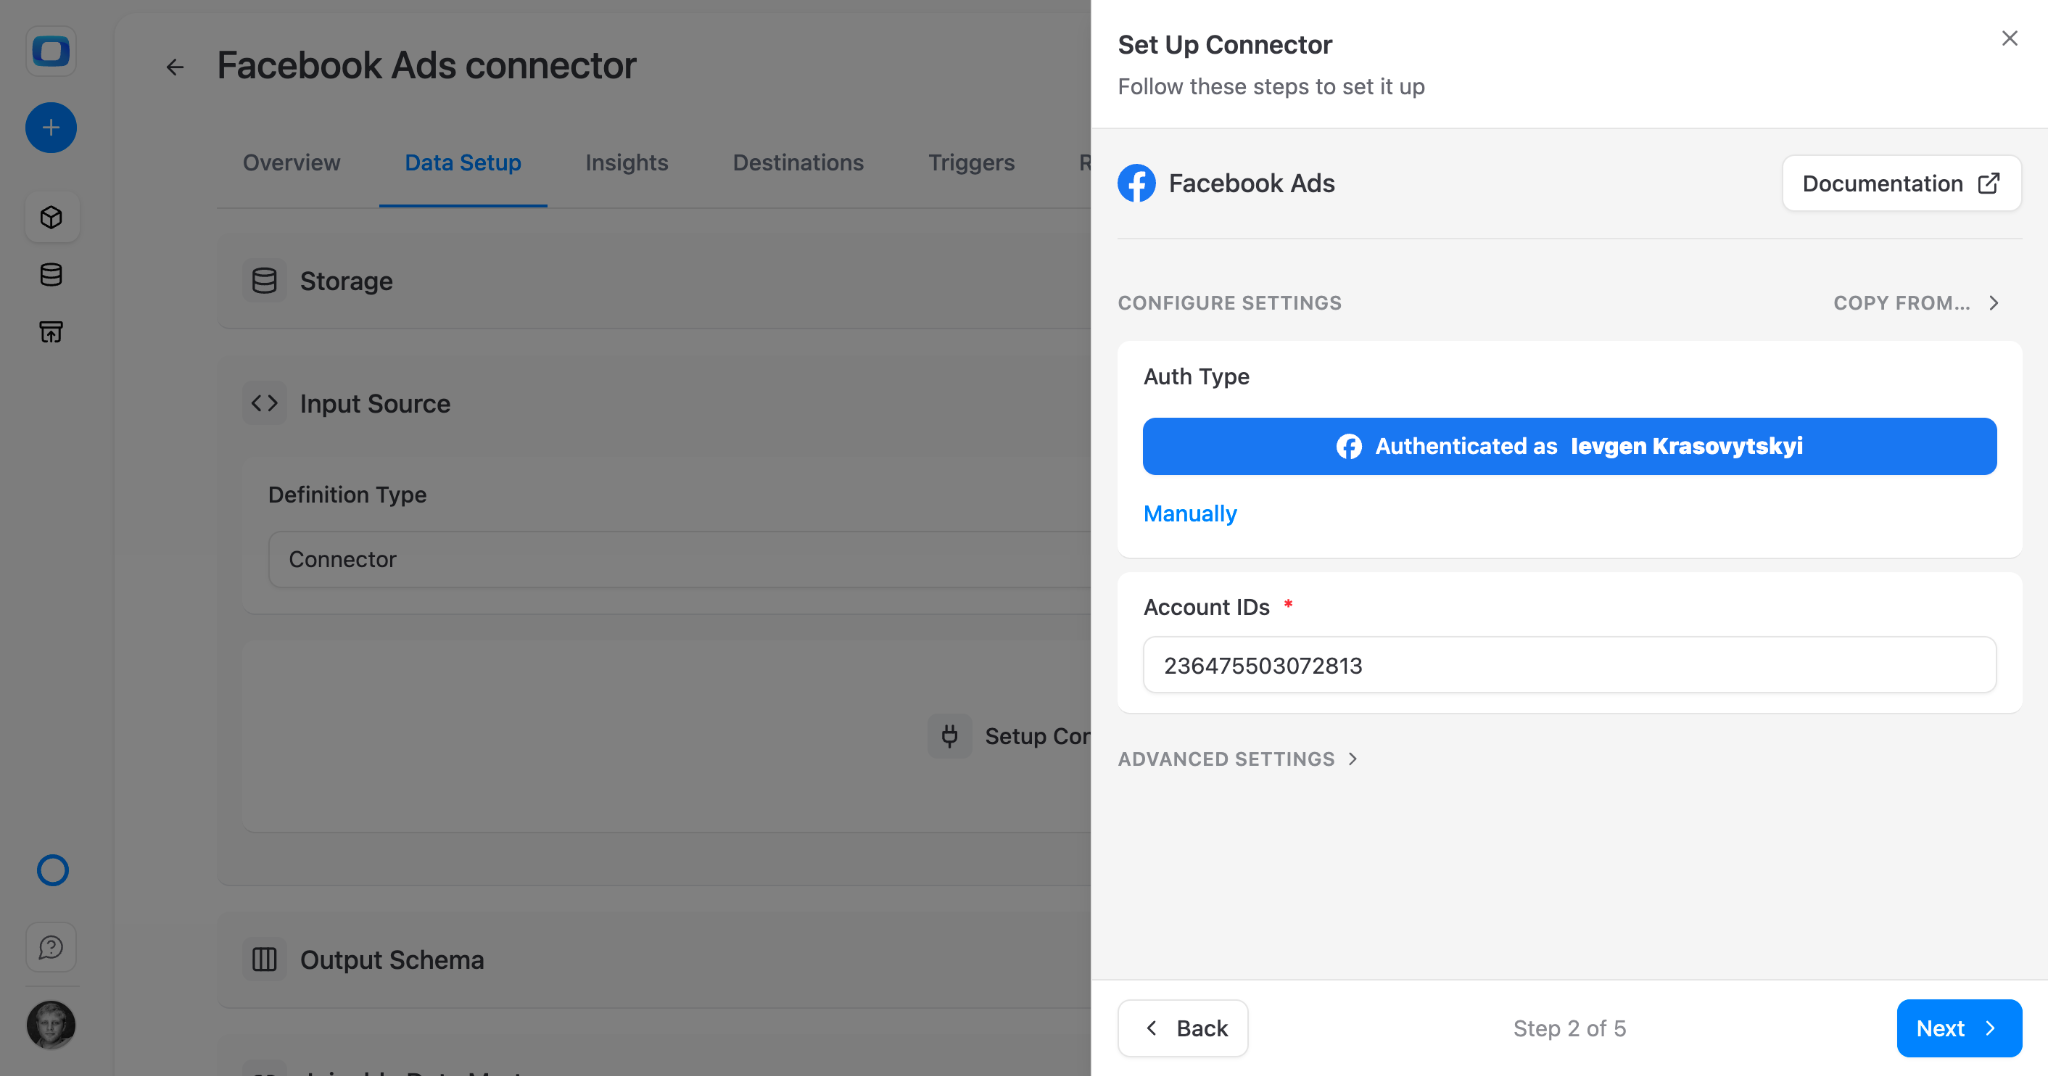The width and height of the screenshot is (2048, 1076).
Task: Open the Insights tab
Action: click(x=627, y=162)
